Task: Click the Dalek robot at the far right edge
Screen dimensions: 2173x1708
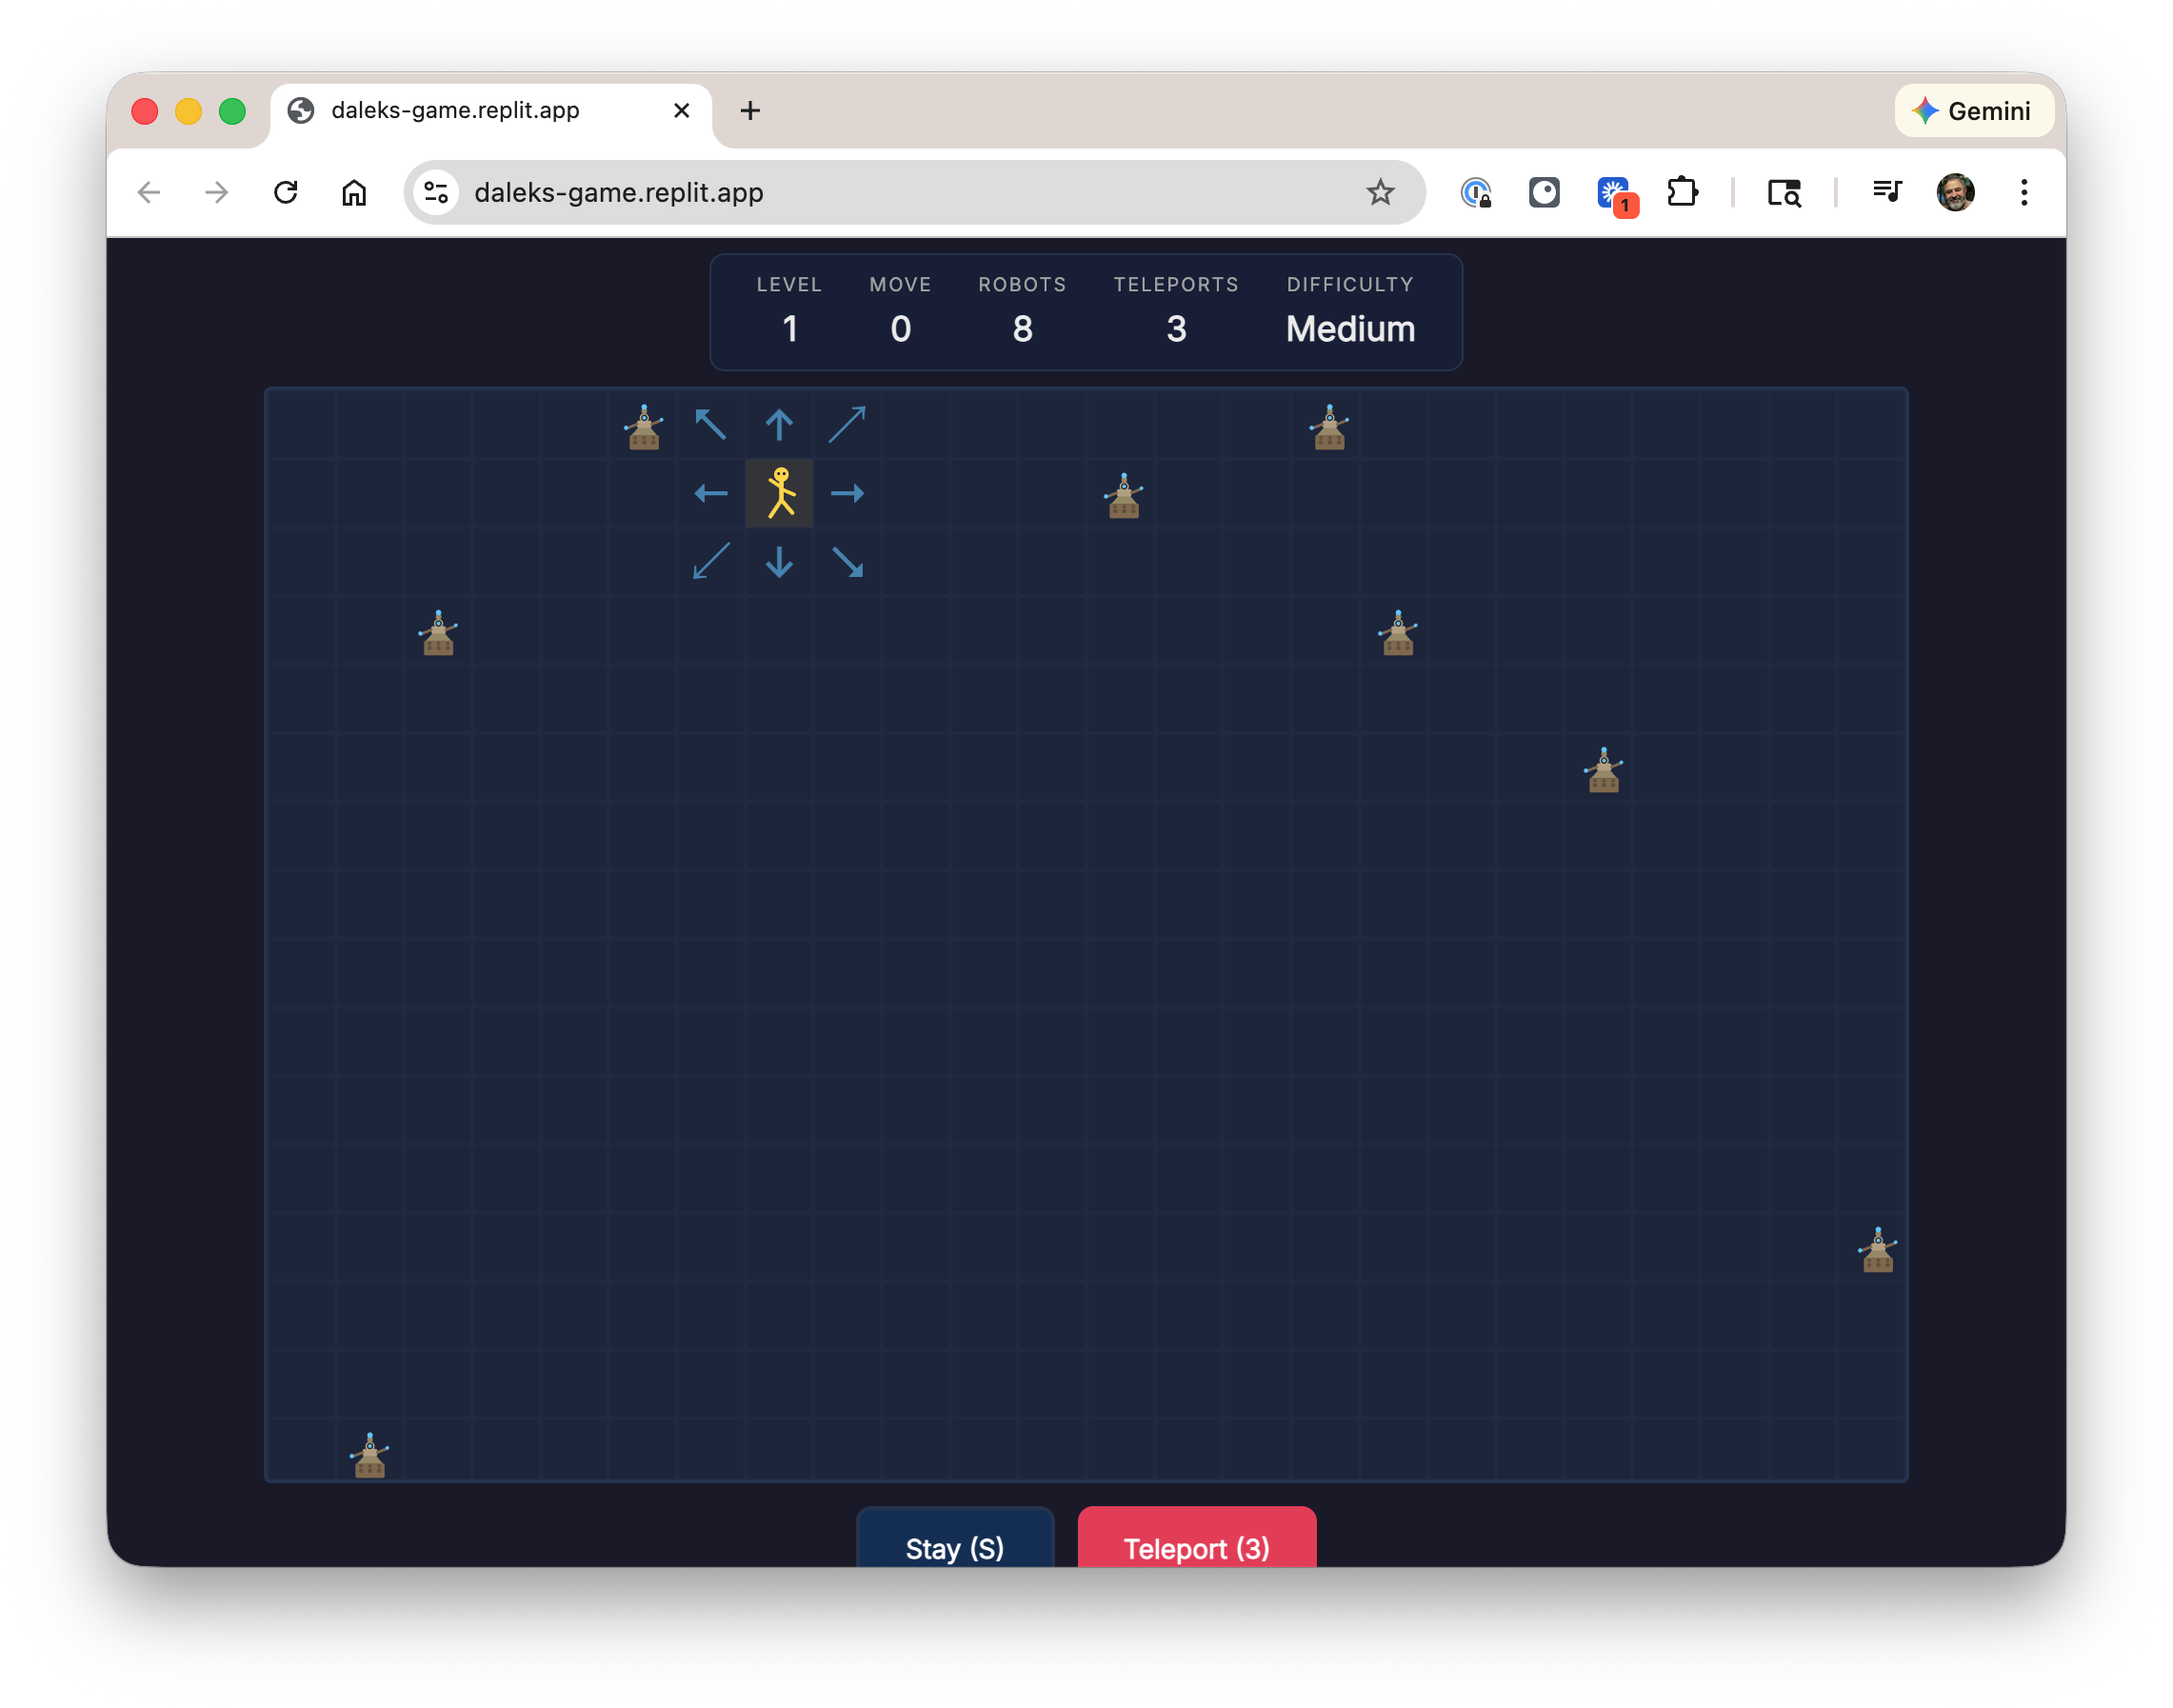Action: [x=1877, y=1250]
